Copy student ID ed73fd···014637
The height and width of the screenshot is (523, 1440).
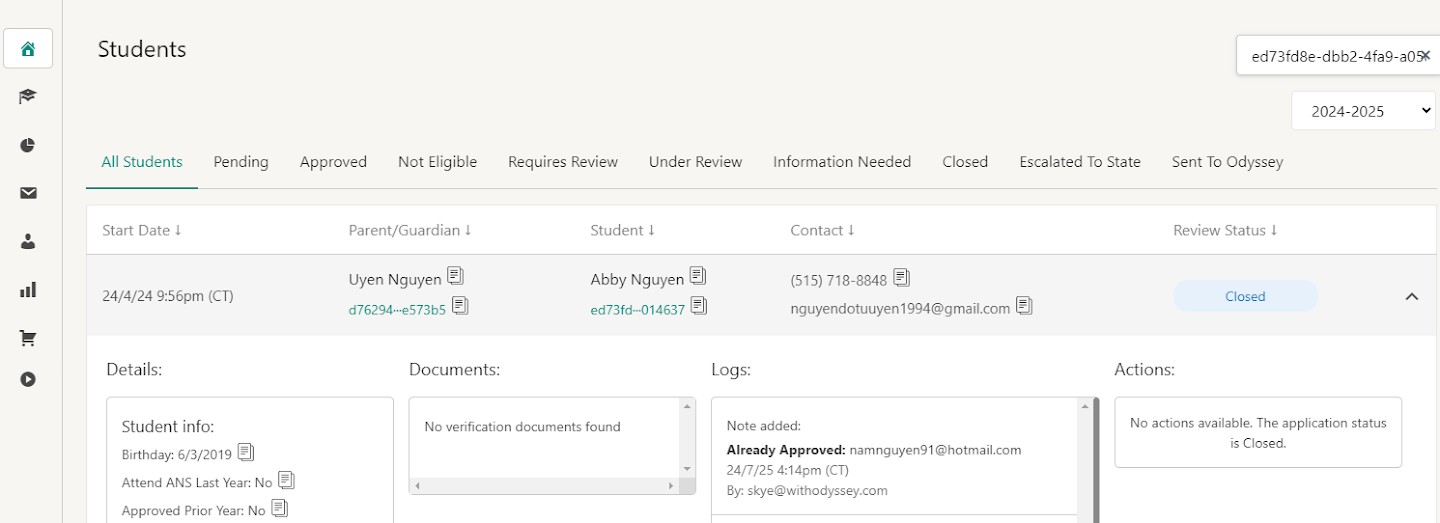(699, 305)
